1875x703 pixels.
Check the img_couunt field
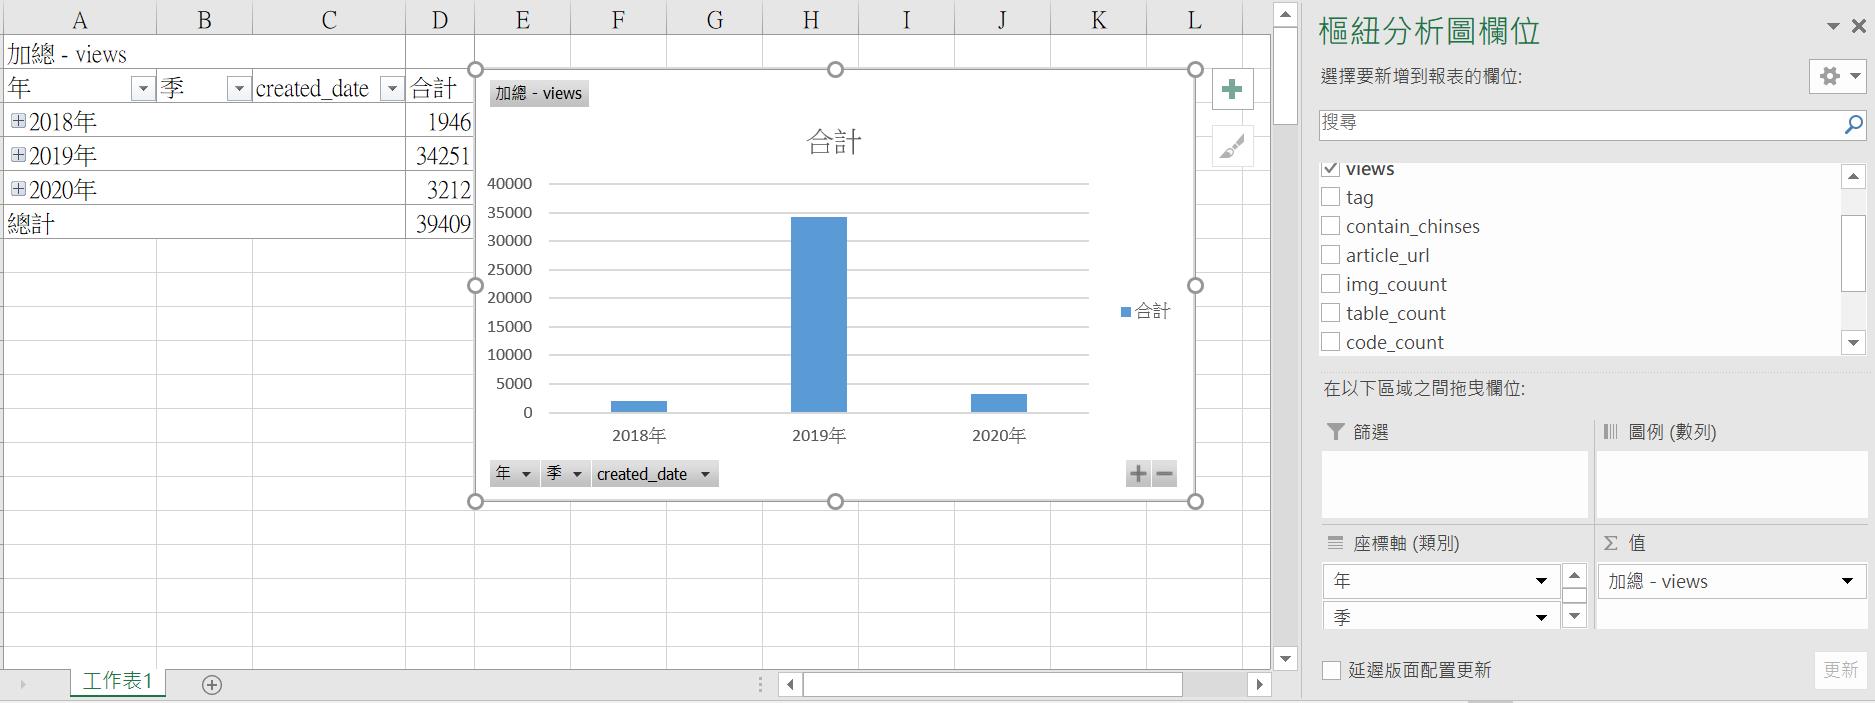1331,284
